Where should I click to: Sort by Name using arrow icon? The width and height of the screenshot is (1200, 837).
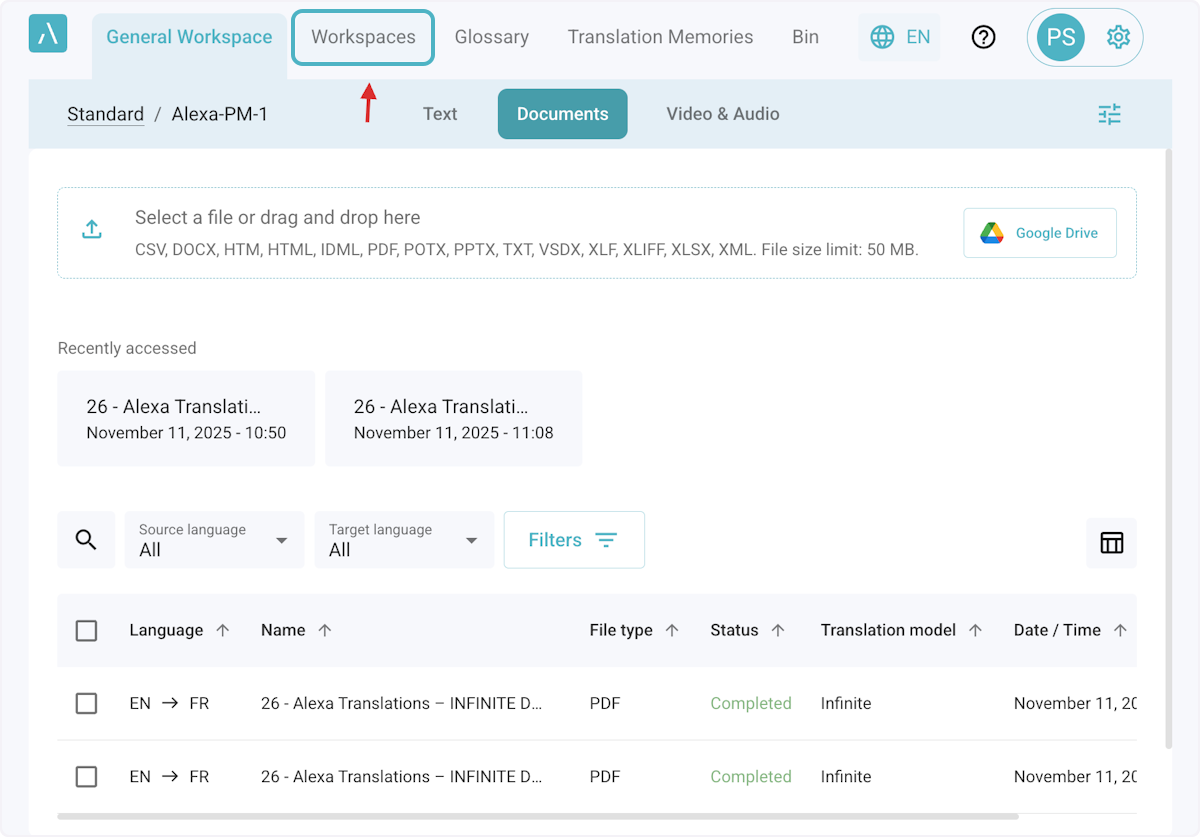325,630
